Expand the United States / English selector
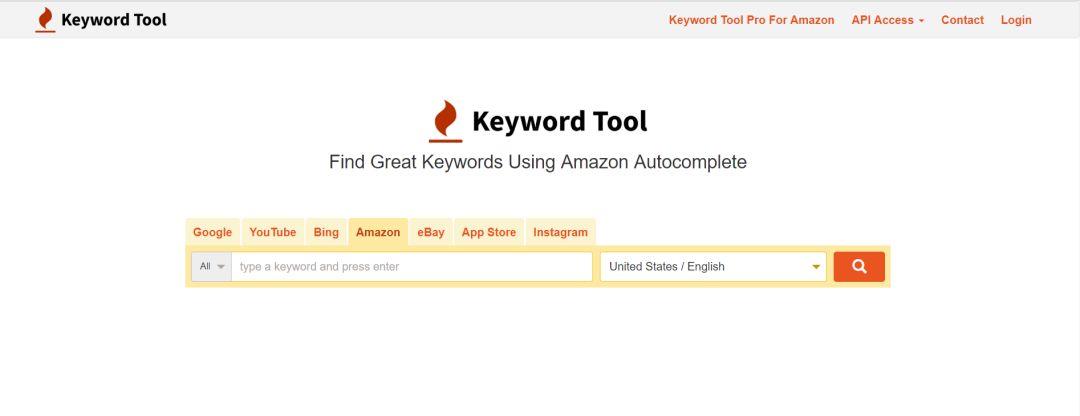Screen dimensions: 1080x416 [713, 267]
